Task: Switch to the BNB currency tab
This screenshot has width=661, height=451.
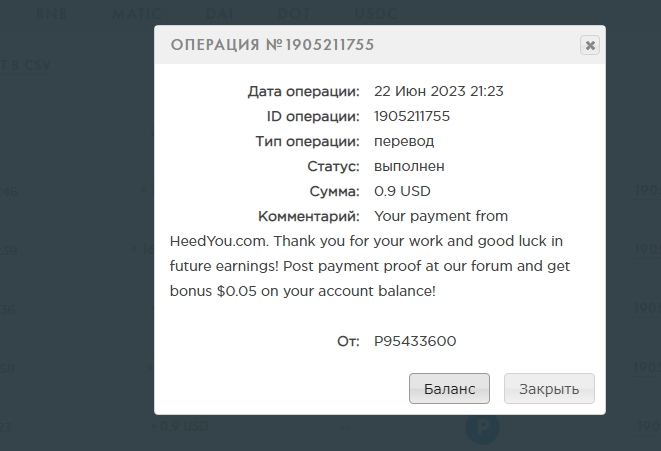Action: tap(48, 14)
